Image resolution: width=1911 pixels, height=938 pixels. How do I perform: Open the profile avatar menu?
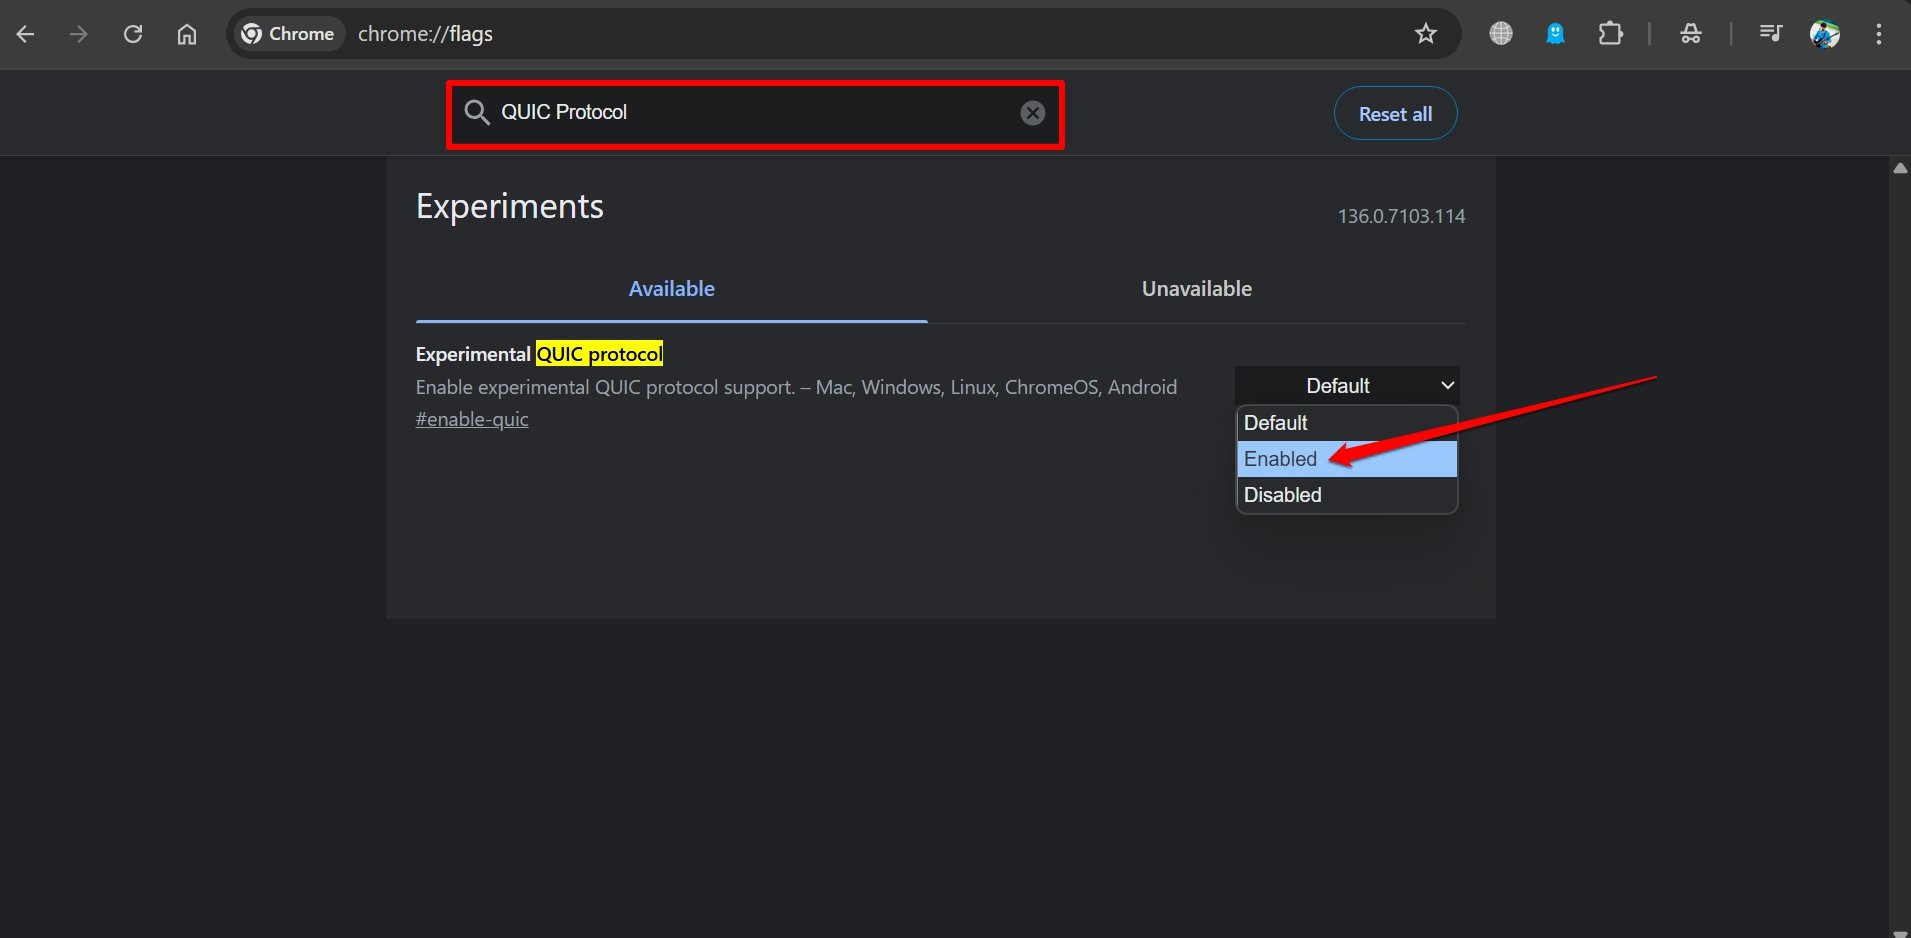pos(1824,34)
